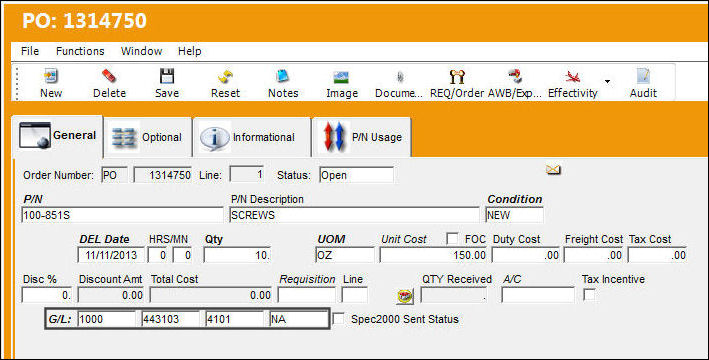Open the REQ/Order toolbar icon
709x360 pixels.
(x=457, y=76)
